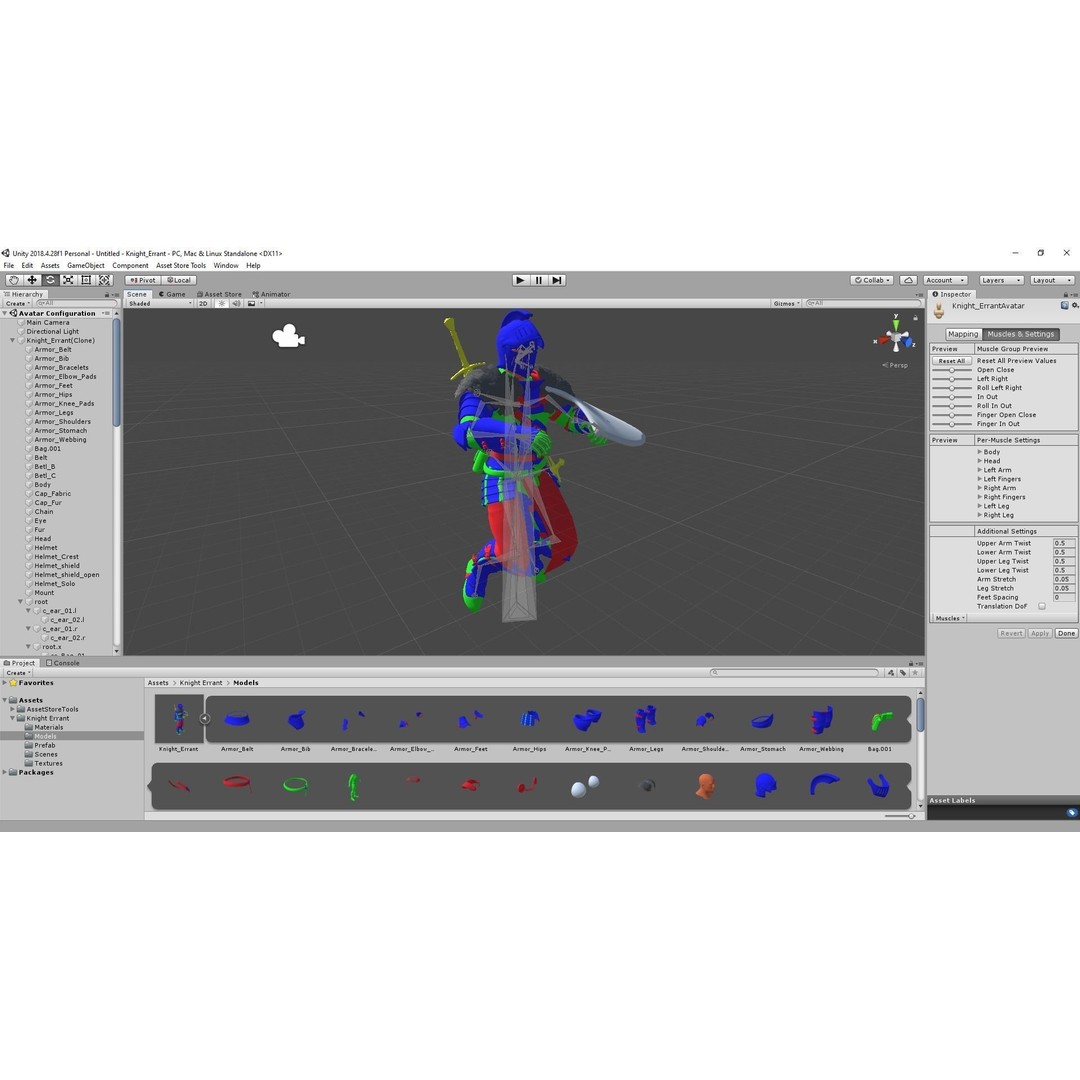Click the Upper Arm Twist value field
This screenshot has height=1080, width=1080.
pos(1063,543)
